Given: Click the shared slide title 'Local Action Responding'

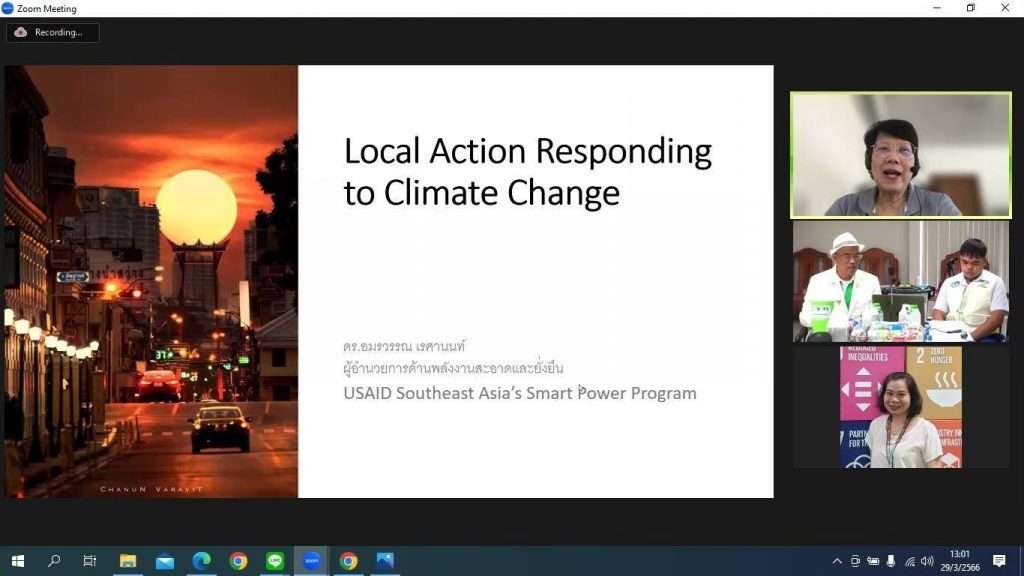Looking at the screenshot, I should point(527,151).
